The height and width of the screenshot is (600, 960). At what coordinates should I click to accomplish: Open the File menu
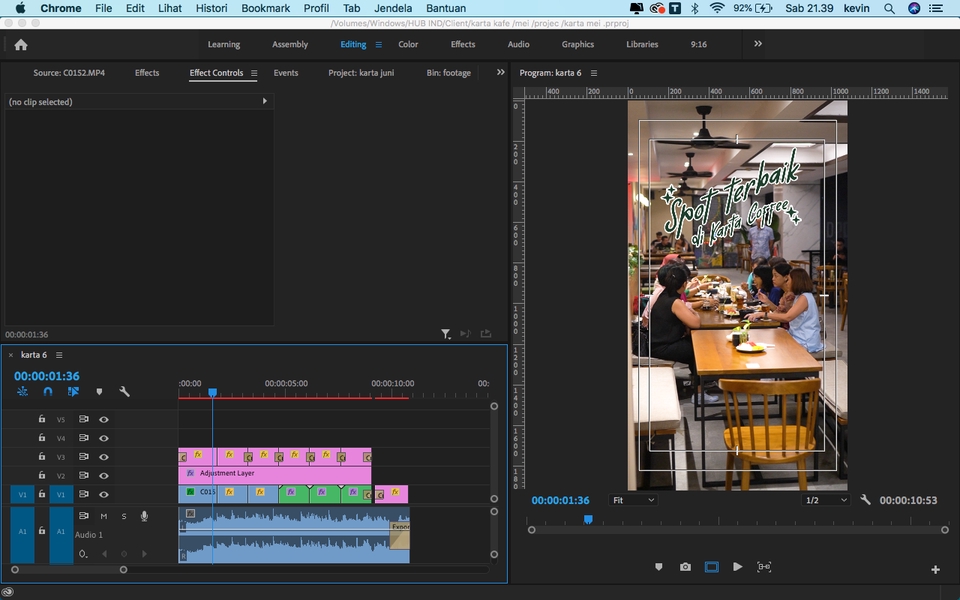[103, 8]
